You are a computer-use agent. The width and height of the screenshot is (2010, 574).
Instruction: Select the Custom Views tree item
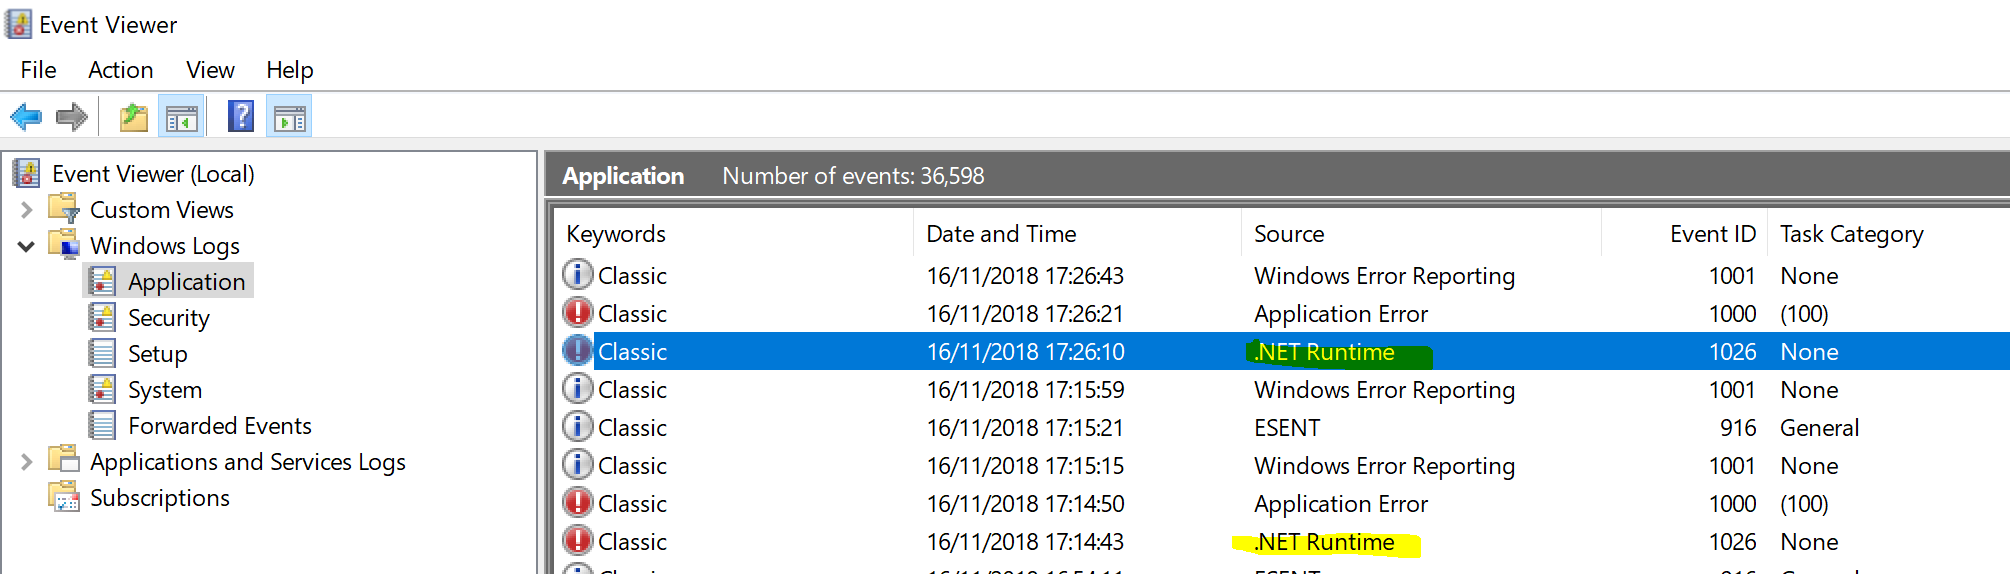pyautogui.click(x=162, y=210)
